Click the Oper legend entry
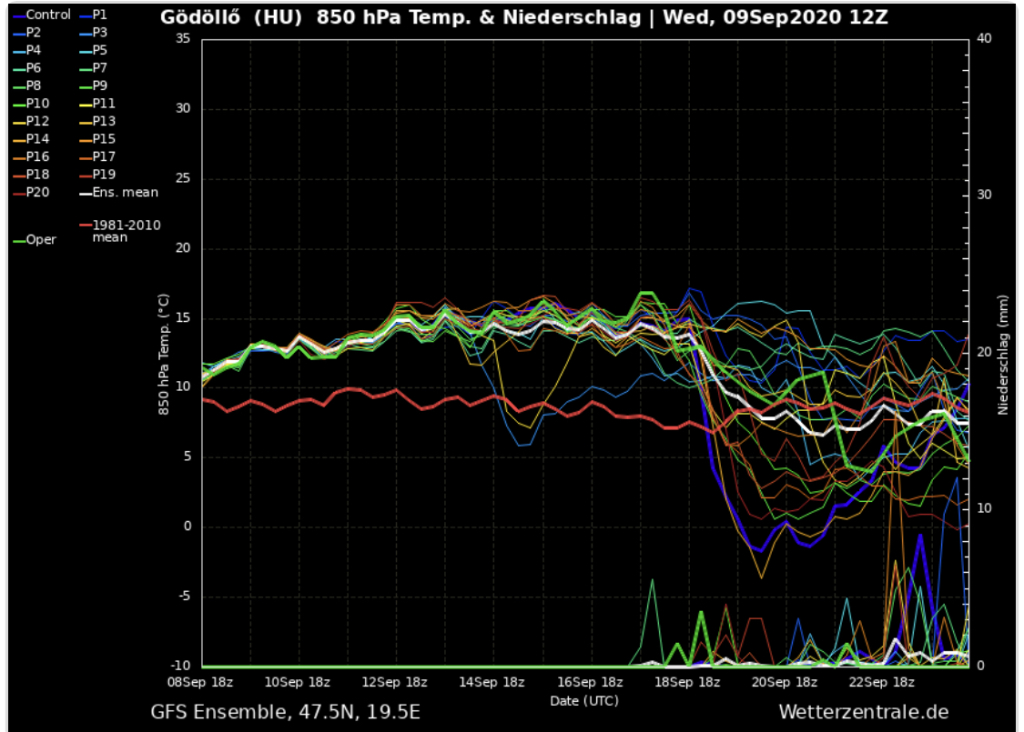This screenshot has height=732, width=1024. click(35, 240)
